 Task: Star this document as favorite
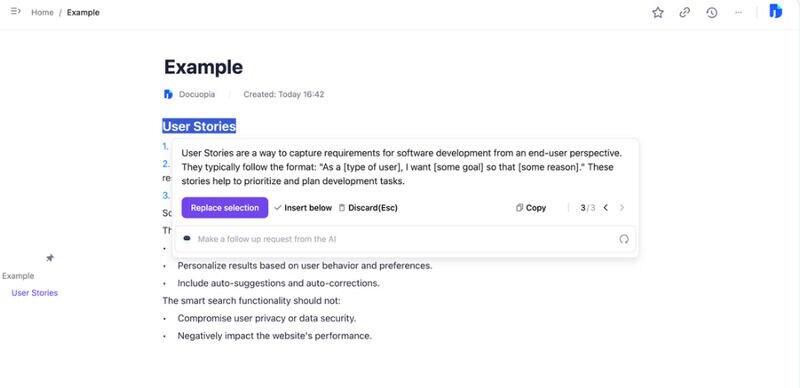tap(658, 13)
